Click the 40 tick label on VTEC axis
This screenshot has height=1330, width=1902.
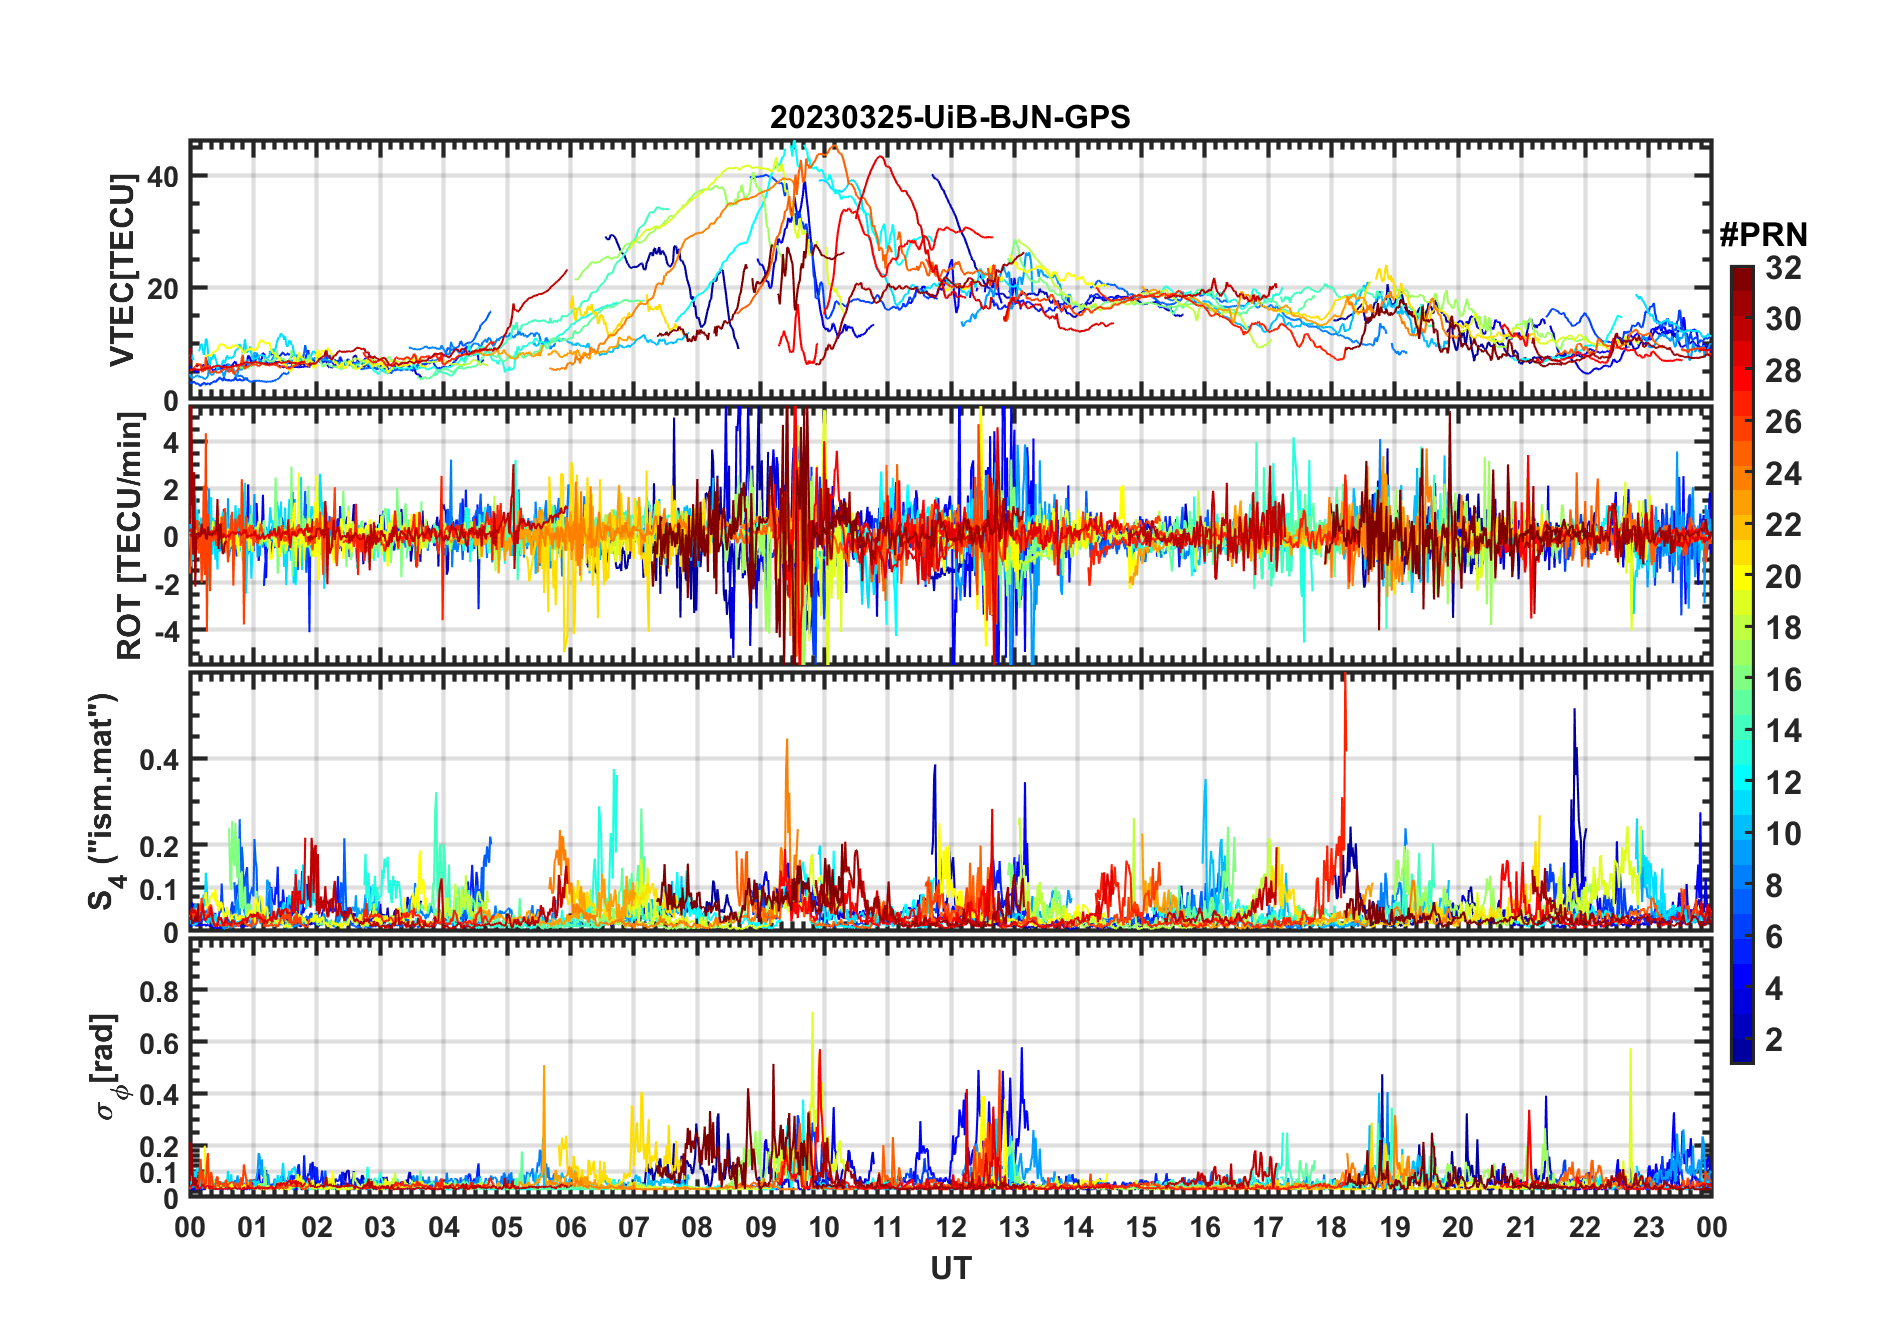(x=162, y=177)
